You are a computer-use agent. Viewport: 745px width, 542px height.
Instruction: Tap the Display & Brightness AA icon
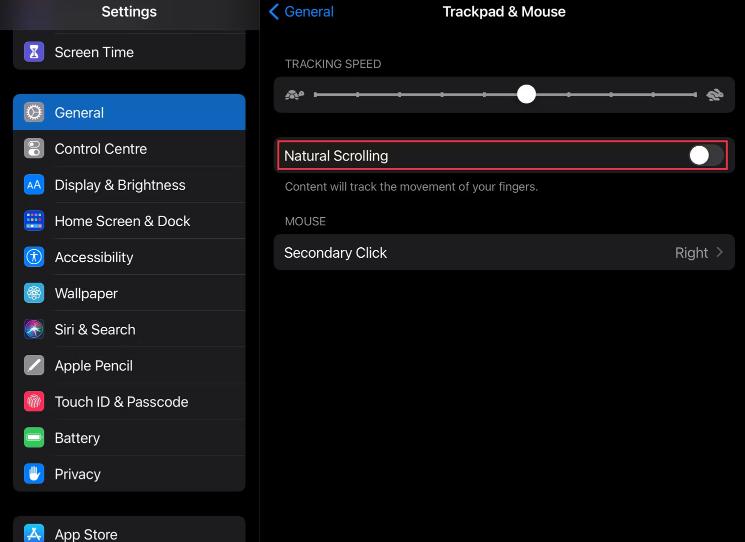34,185
